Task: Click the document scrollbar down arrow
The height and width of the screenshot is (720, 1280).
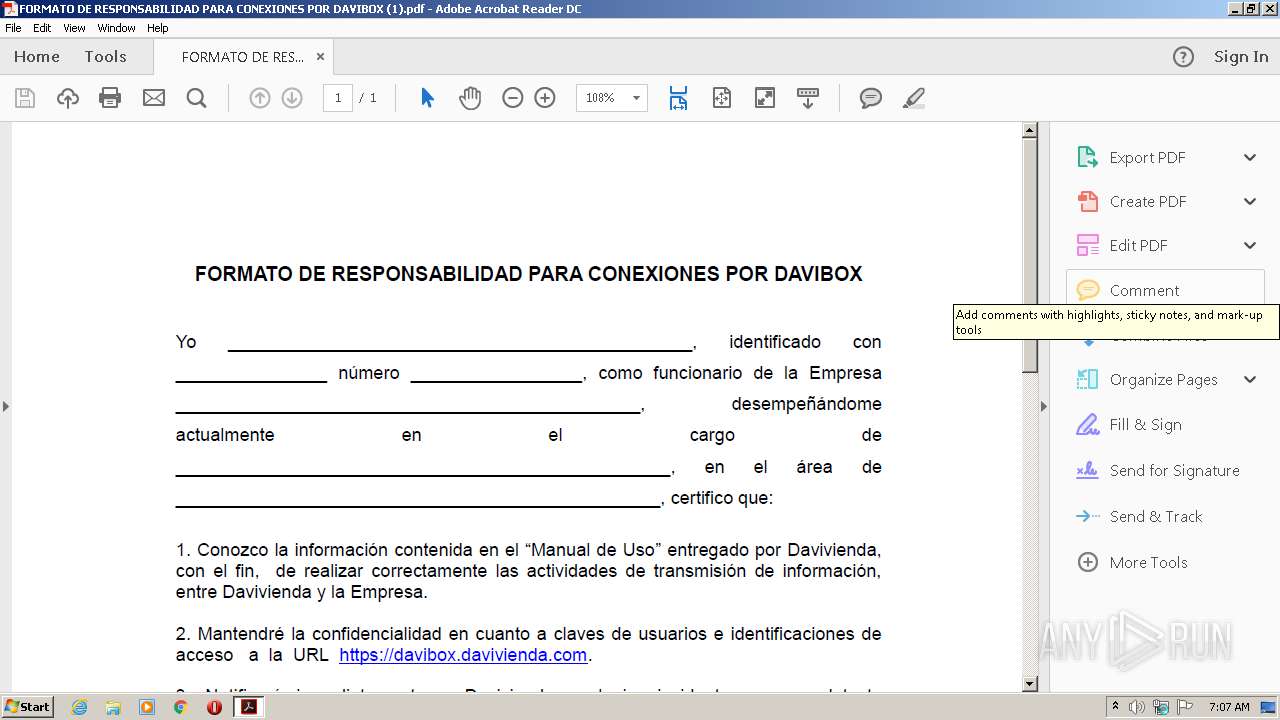Action: coord(1030,684)
